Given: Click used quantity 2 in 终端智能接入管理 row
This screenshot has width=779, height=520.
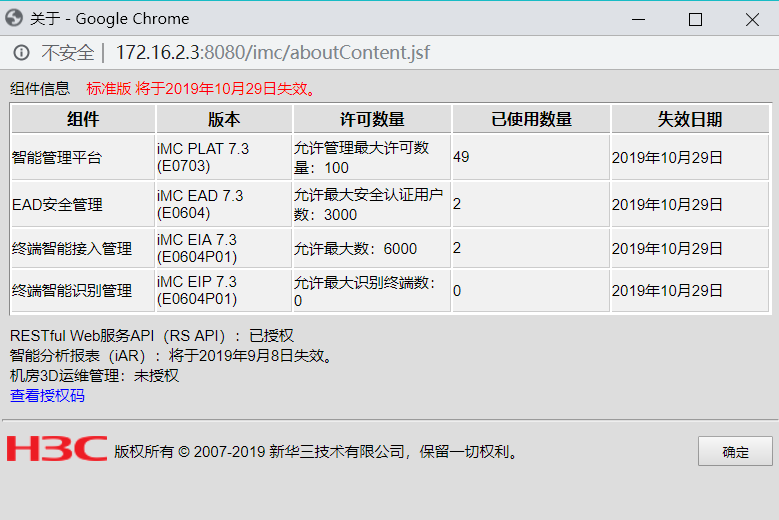Looking at the screenshot, I should (x=531, y=248).
